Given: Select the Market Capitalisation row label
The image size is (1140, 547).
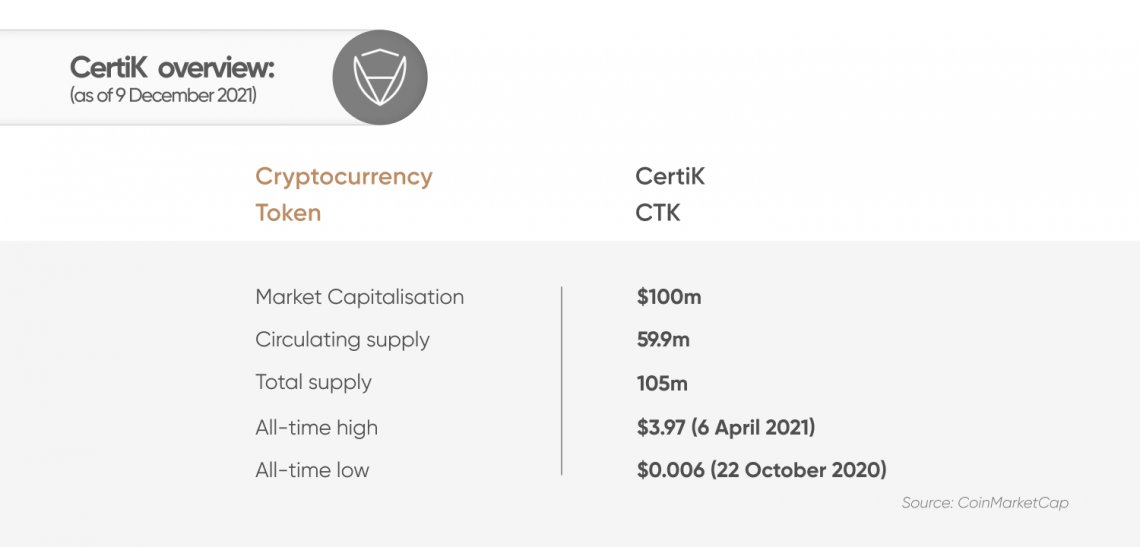Looking at the screenshot, I should pyautogui.click(x=359, y=298).
